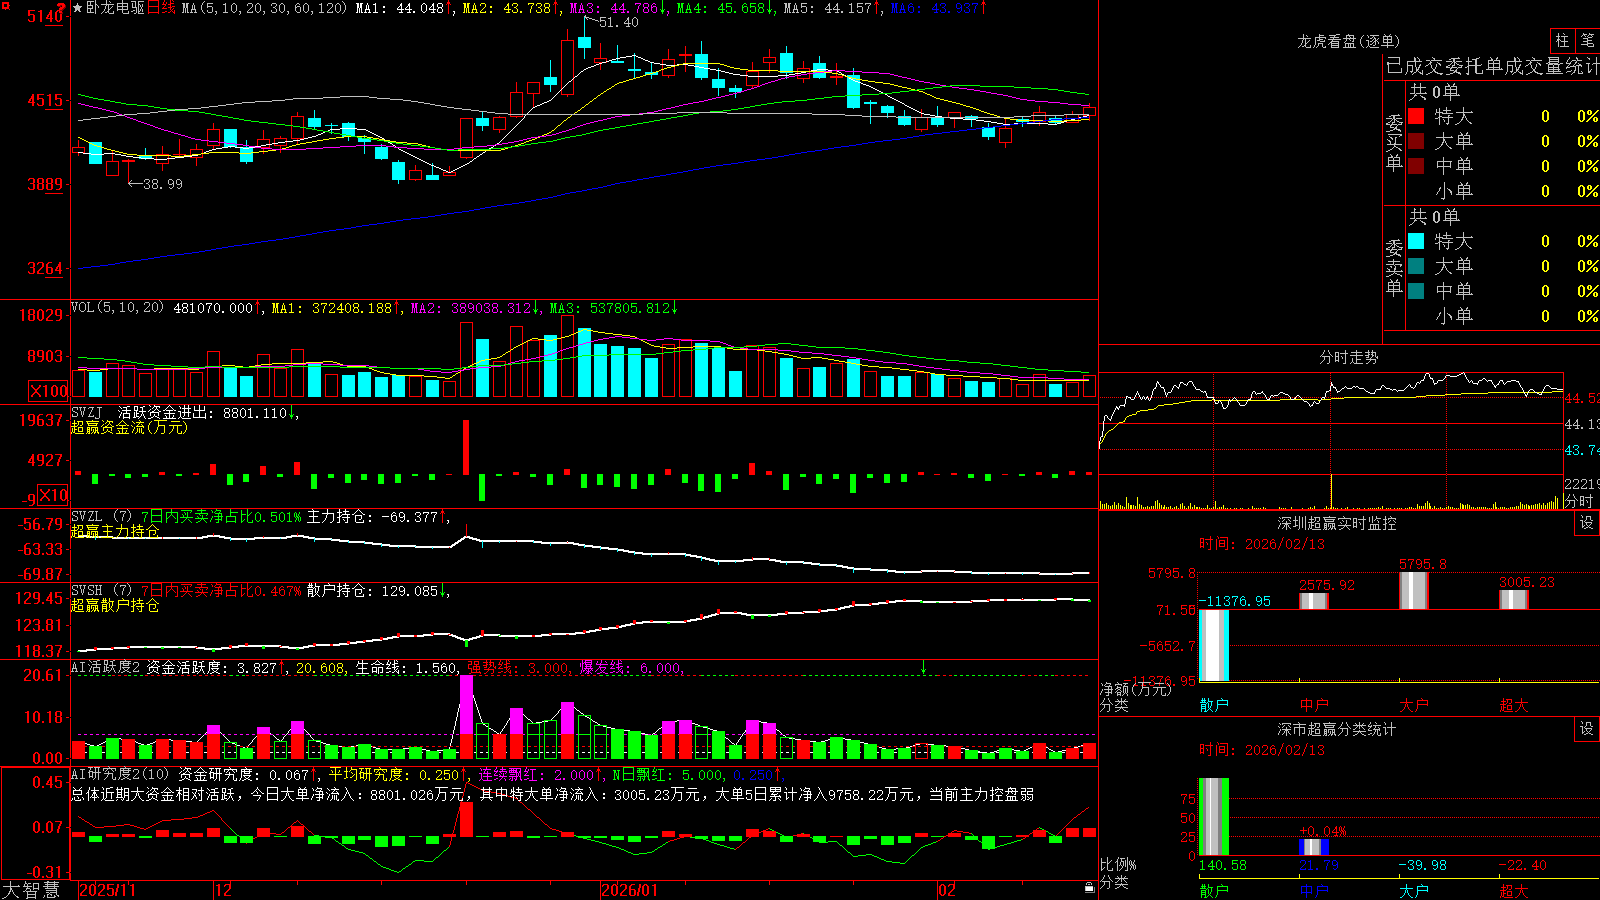Click the green down arrow in AI活跃度2 panel

[x=923, y=667]
